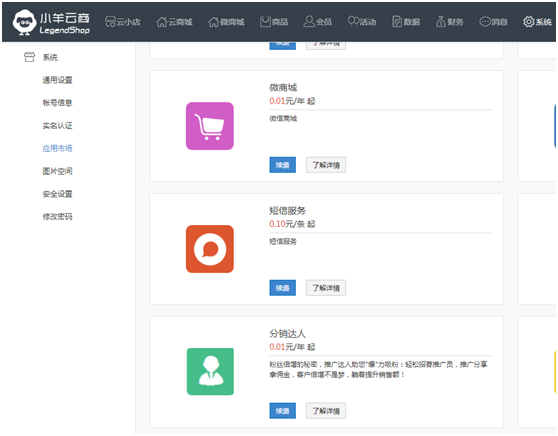Select 通用设置 in the sidebar
Image resolution: width=558 pixels, height=436 pixels.
tap(57, 80)
